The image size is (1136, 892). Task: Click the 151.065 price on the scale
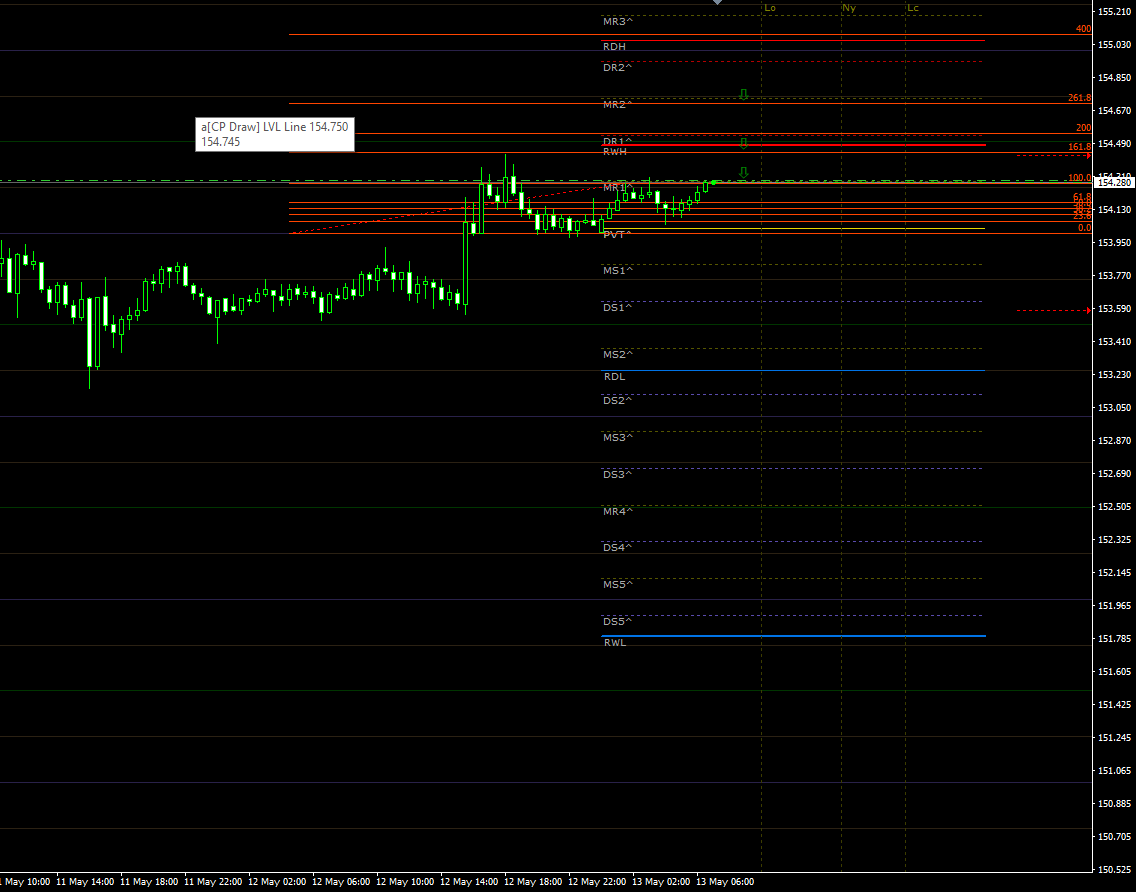1114,770
